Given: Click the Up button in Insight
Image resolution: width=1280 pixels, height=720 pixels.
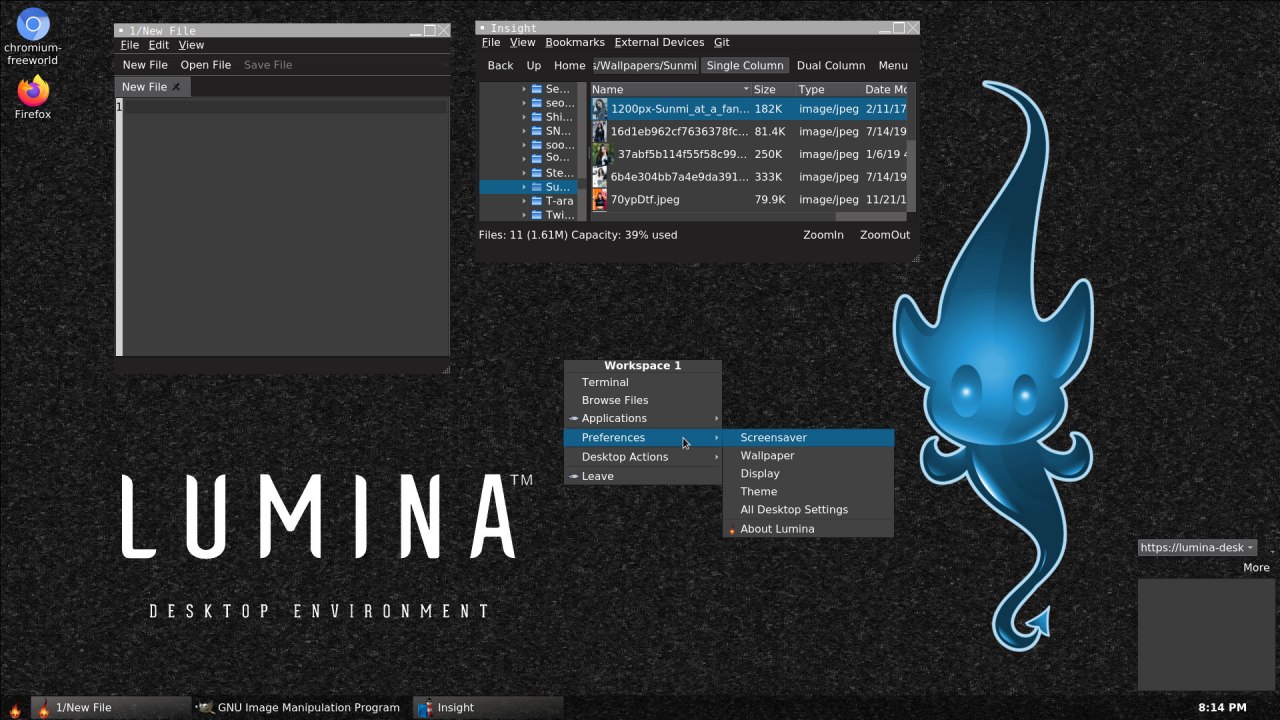Looking at the screenshot, I should click(x=534, y=66).
